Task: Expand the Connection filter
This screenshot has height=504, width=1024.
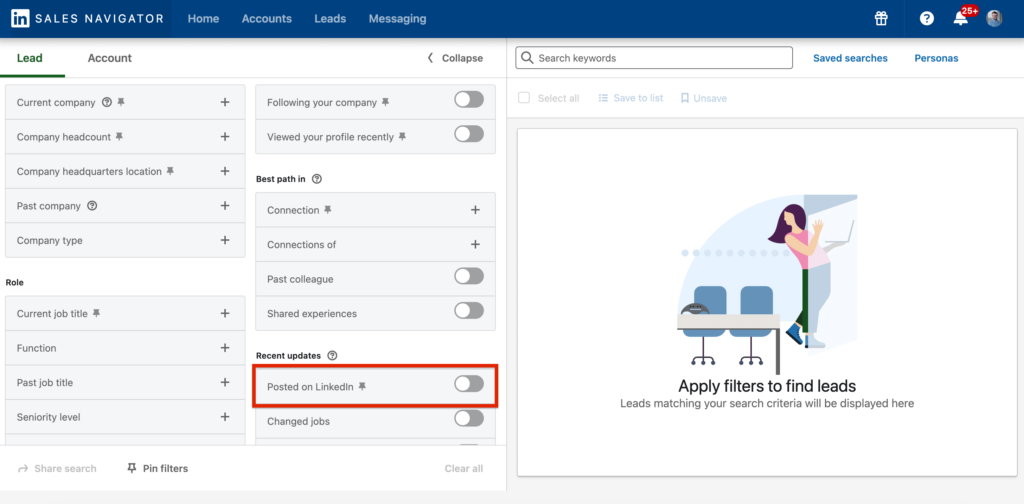Action: coord(475,211)
